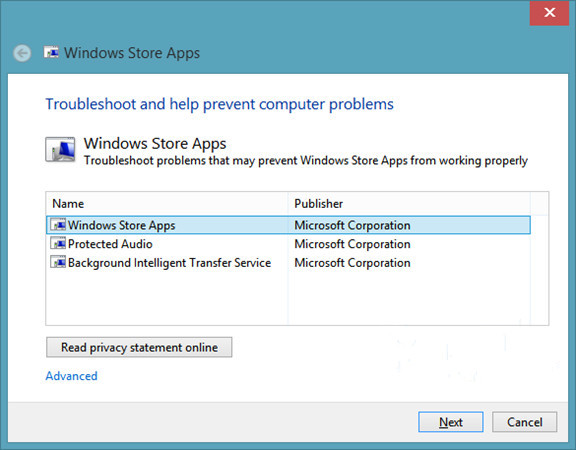Proceed with the Next button
Image resolution: width=576 pixels, height=450 pixels.
click(451, 422)
